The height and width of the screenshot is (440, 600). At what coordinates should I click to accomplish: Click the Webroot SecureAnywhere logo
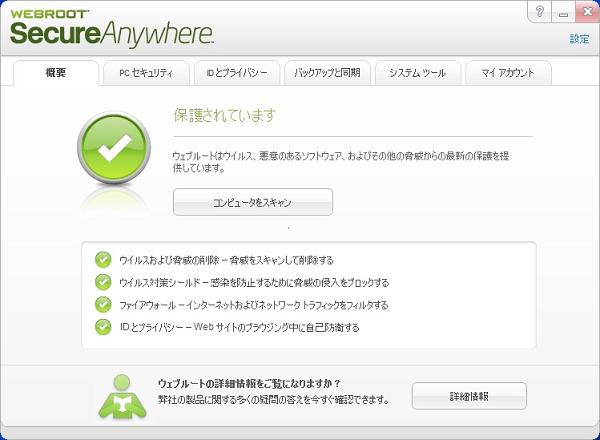click(111, 28)
